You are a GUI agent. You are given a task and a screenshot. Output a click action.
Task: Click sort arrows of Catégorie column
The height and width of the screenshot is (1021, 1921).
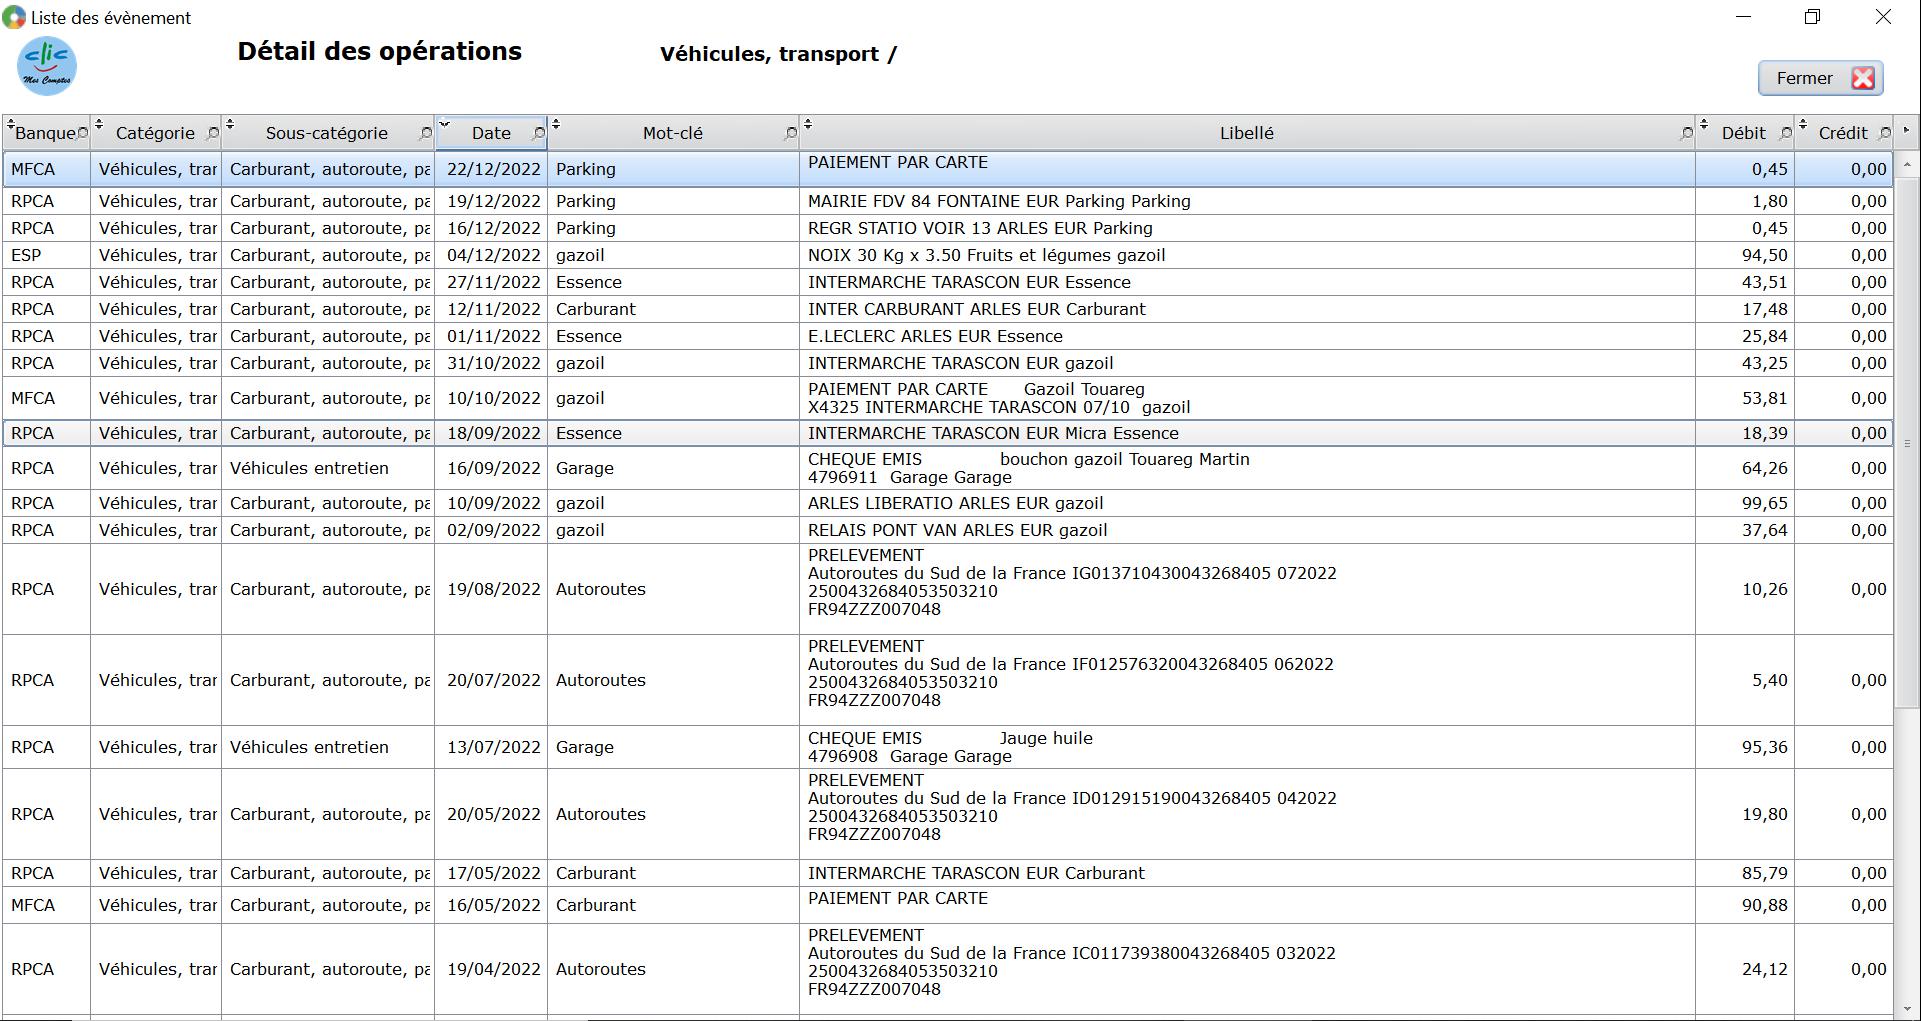pos(98,124)
